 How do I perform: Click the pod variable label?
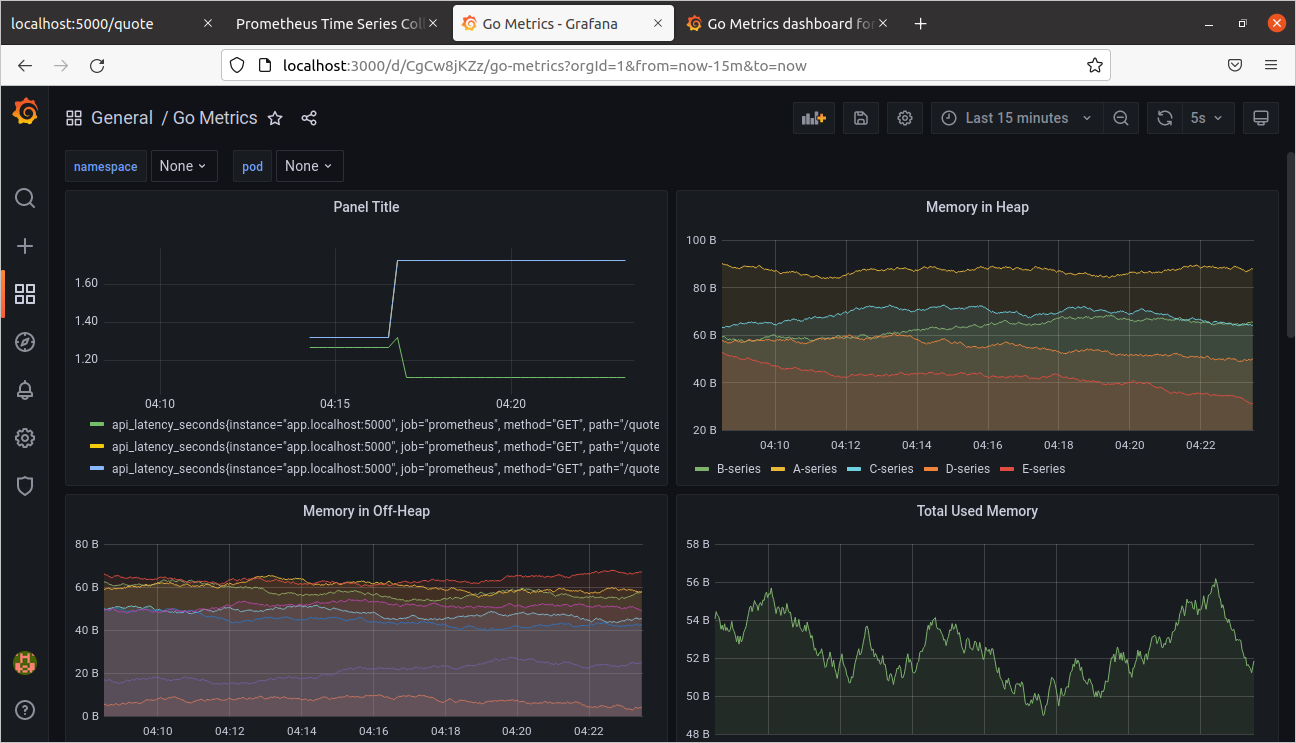(x=252, y=166)
